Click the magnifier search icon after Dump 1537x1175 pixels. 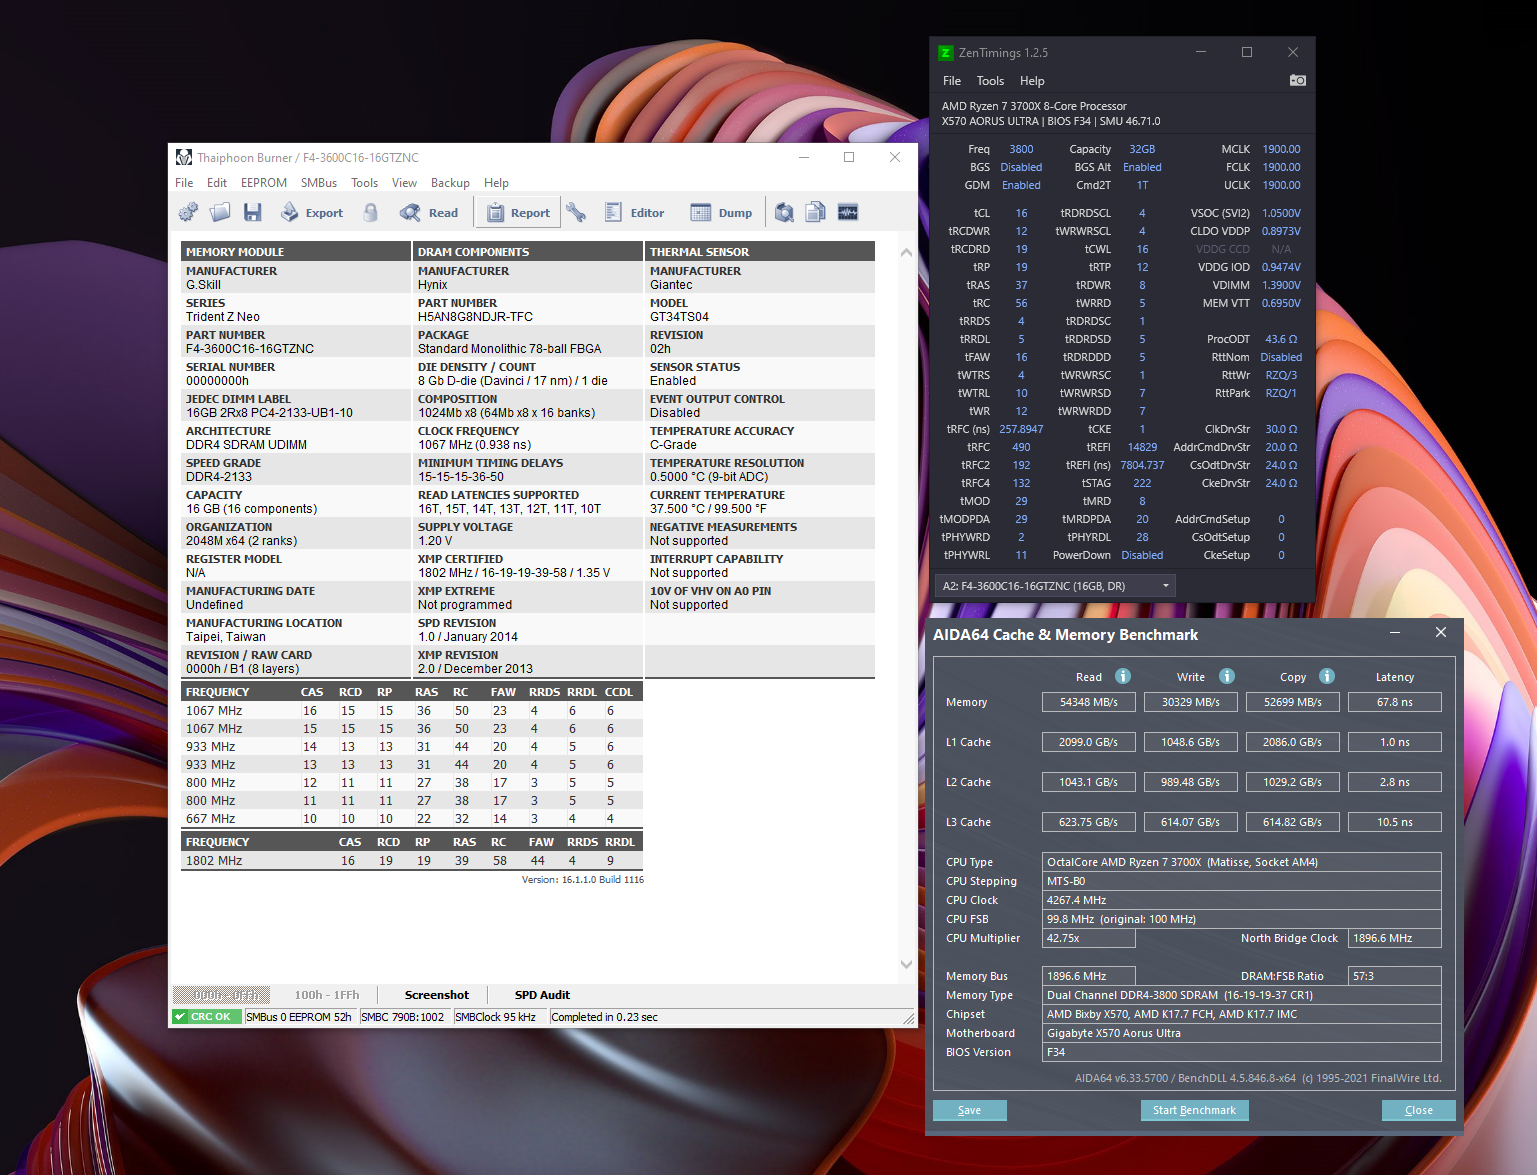point(785,212)
